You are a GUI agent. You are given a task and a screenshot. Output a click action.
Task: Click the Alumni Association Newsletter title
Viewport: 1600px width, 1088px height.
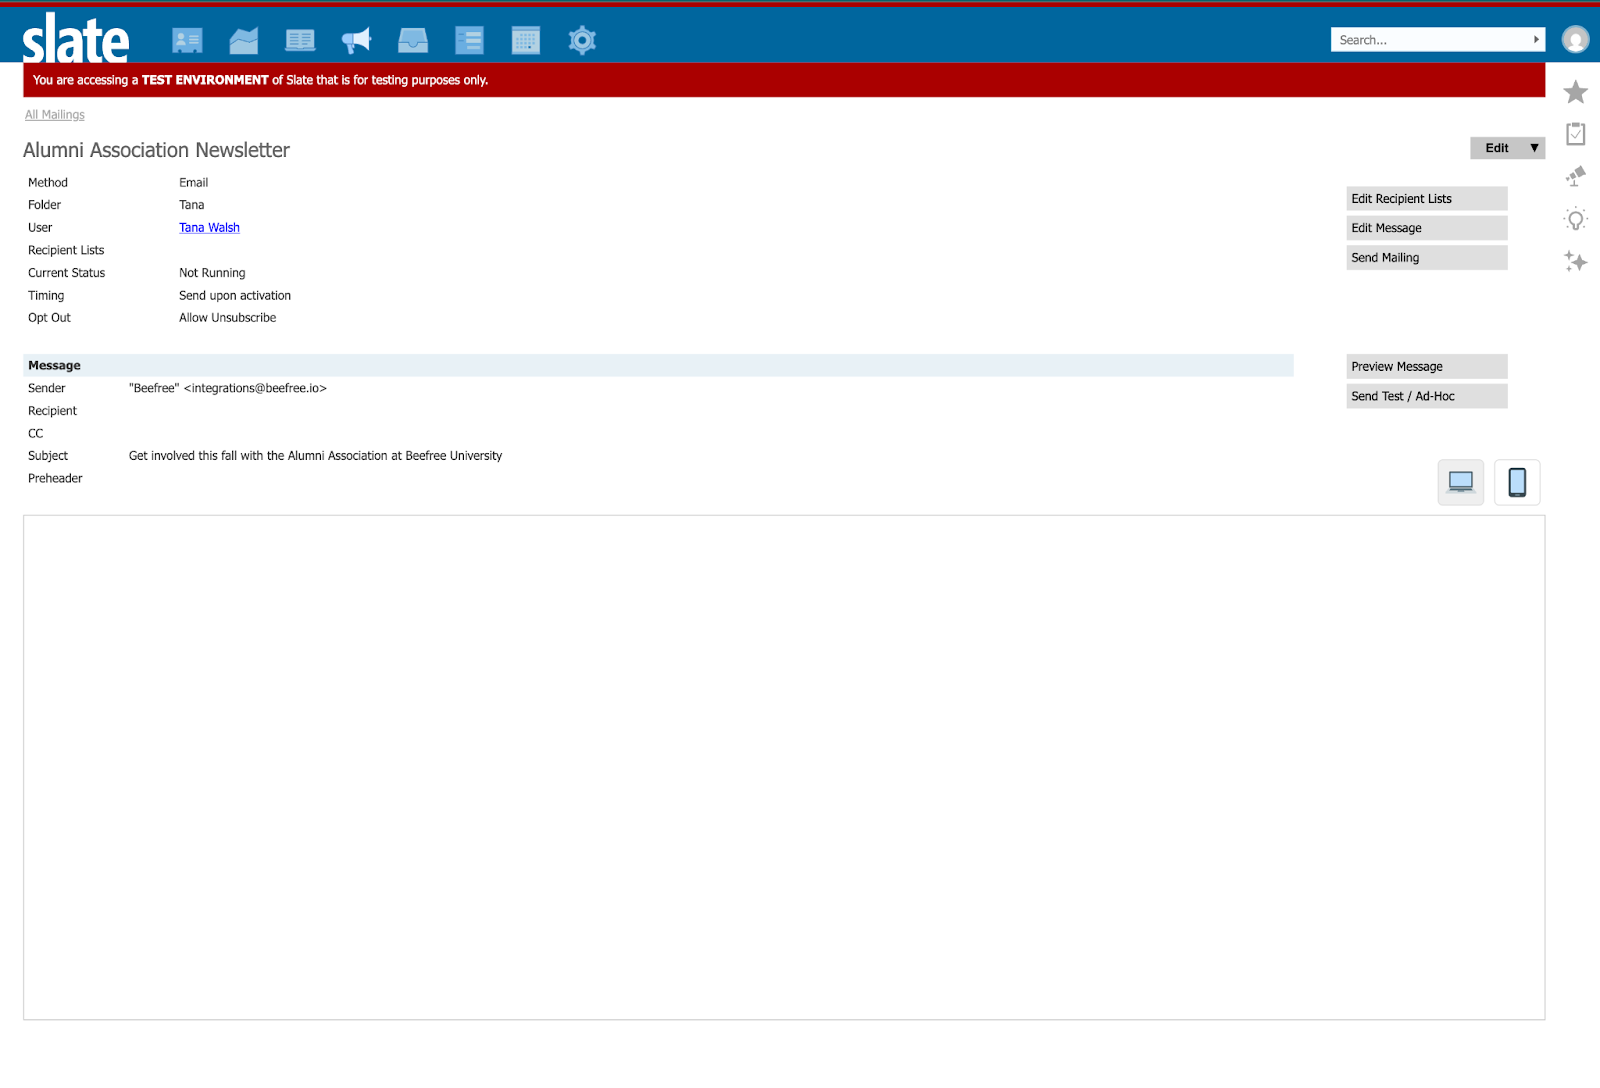156,150
